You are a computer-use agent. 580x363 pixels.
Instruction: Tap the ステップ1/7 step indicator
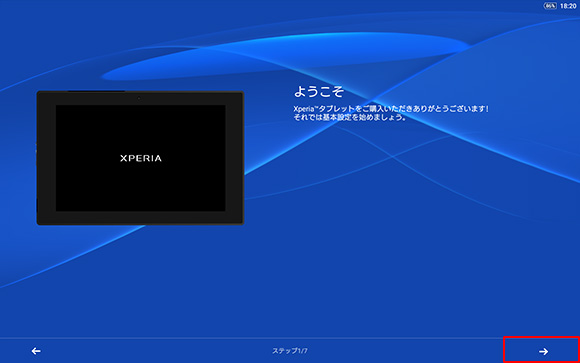coord(290,350)
